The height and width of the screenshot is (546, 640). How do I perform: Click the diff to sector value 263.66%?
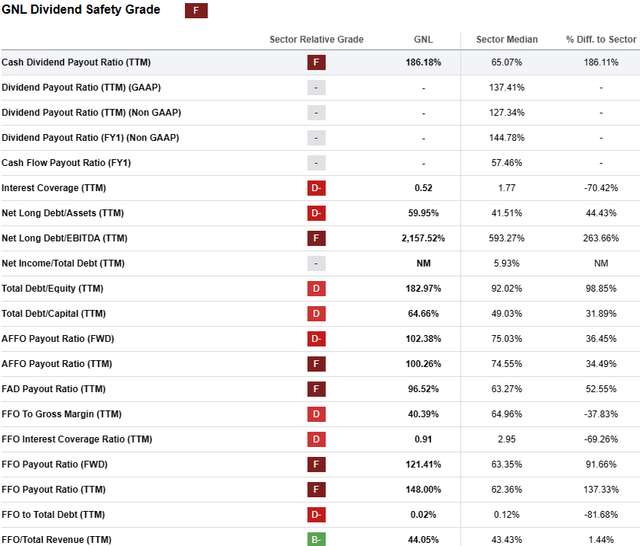601,238
